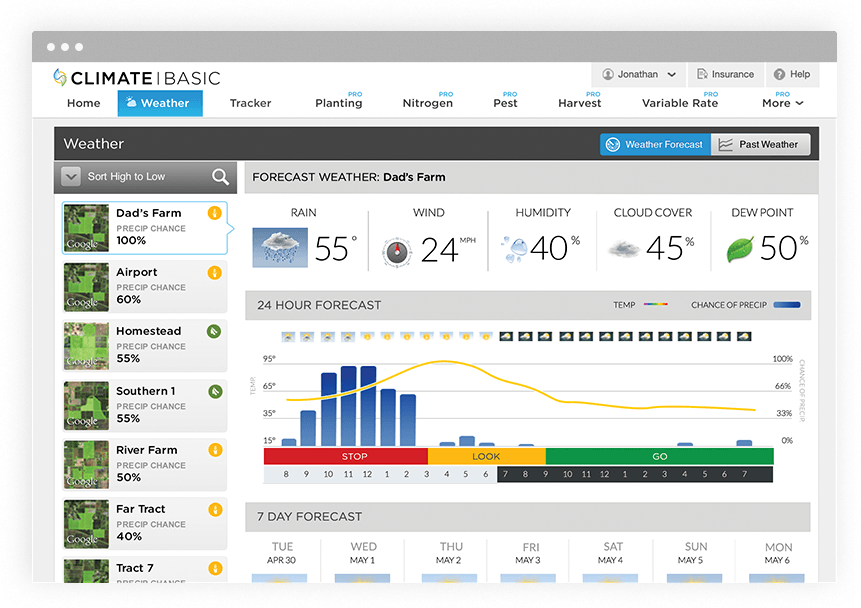Expand the Jonathan account menu
This screenshot has height=608, width=861.
pyautogui.click(x=638, y=73)
